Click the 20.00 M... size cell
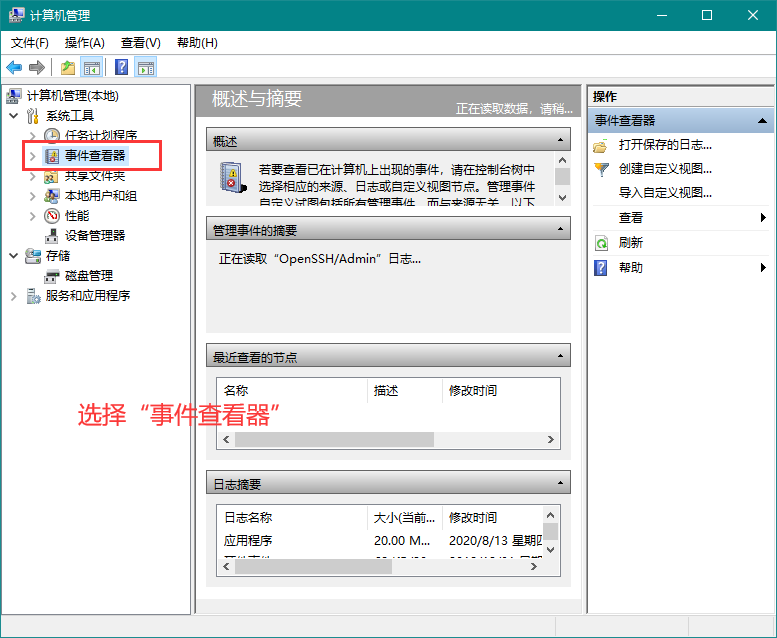This screenshot has height=638, width=777. point(402,540)
